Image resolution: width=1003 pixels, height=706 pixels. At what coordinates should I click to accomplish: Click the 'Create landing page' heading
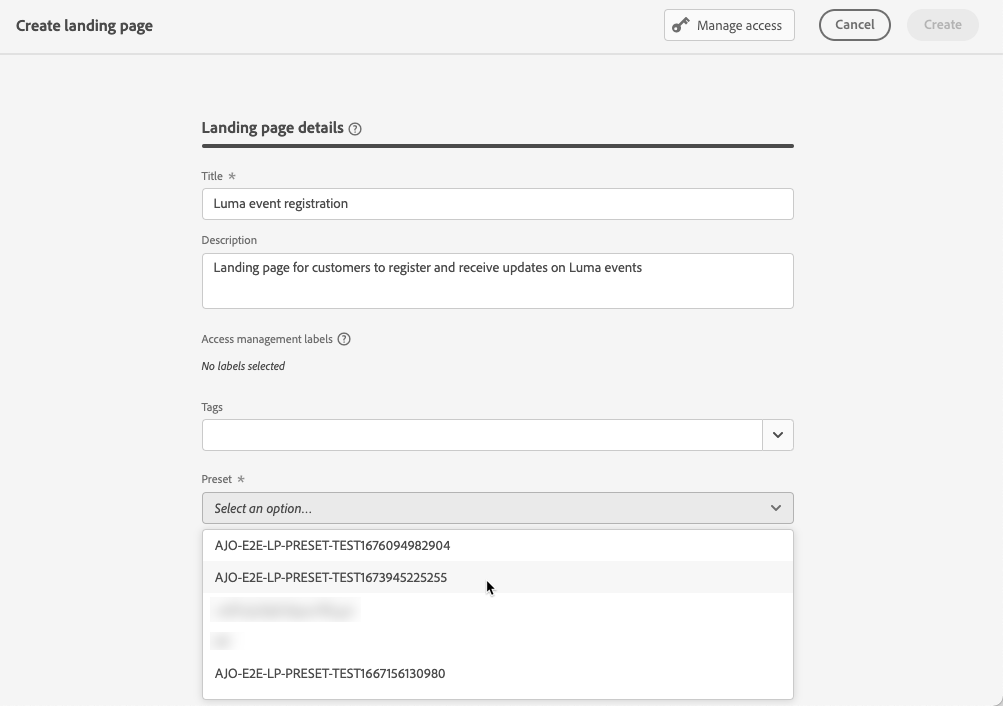(x=84, y=26)
